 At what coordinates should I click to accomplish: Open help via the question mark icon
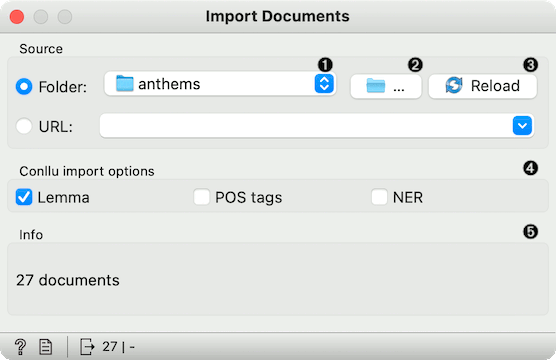21,347
